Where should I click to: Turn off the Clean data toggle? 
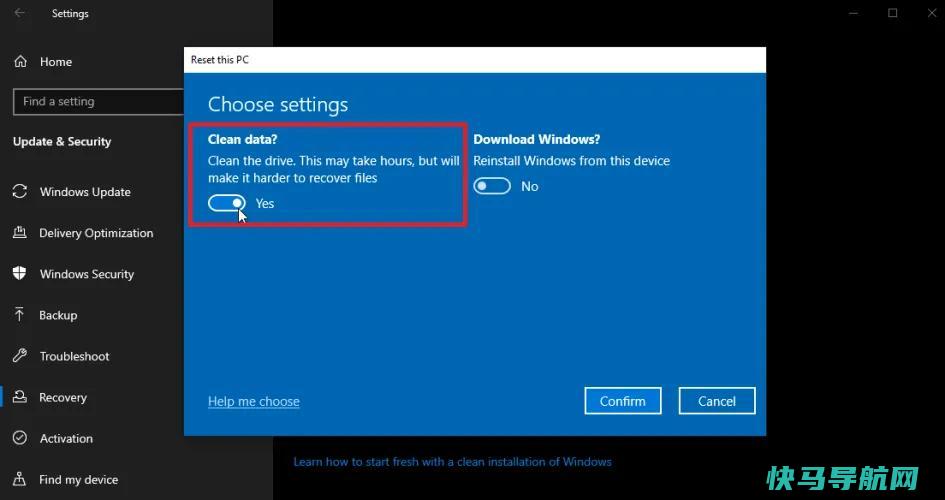point(227,204)
